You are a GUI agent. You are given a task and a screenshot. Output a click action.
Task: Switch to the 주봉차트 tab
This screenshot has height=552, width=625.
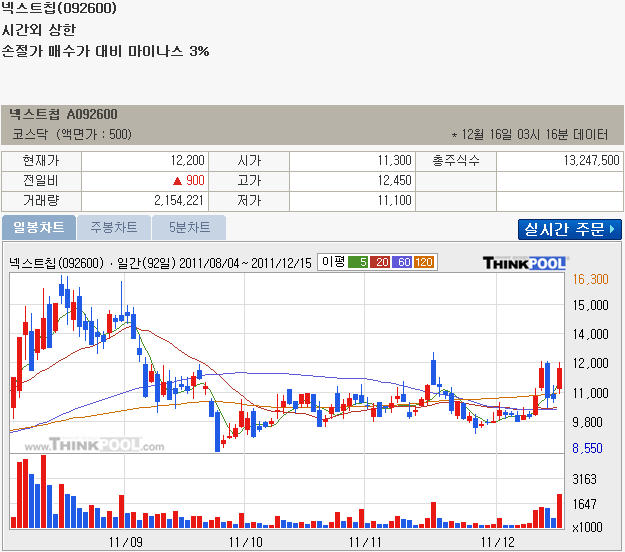pyautogui.click(x=114, y=228)
